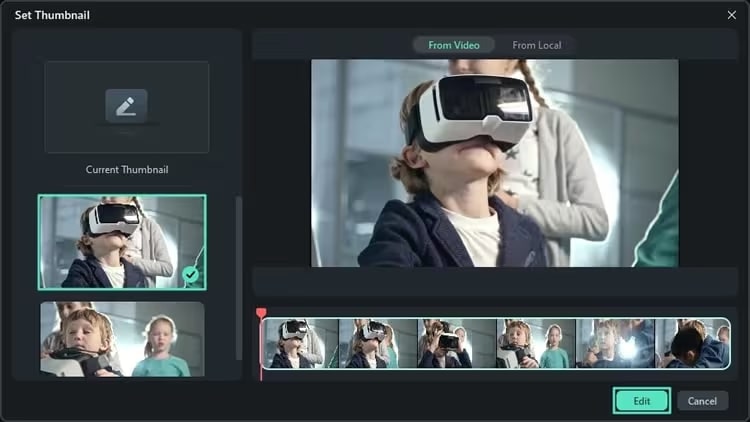This screenshot has height=422, width=750.
Task: Click third filmstrip frame with child holding camera
Action: (x=457, y=343)
